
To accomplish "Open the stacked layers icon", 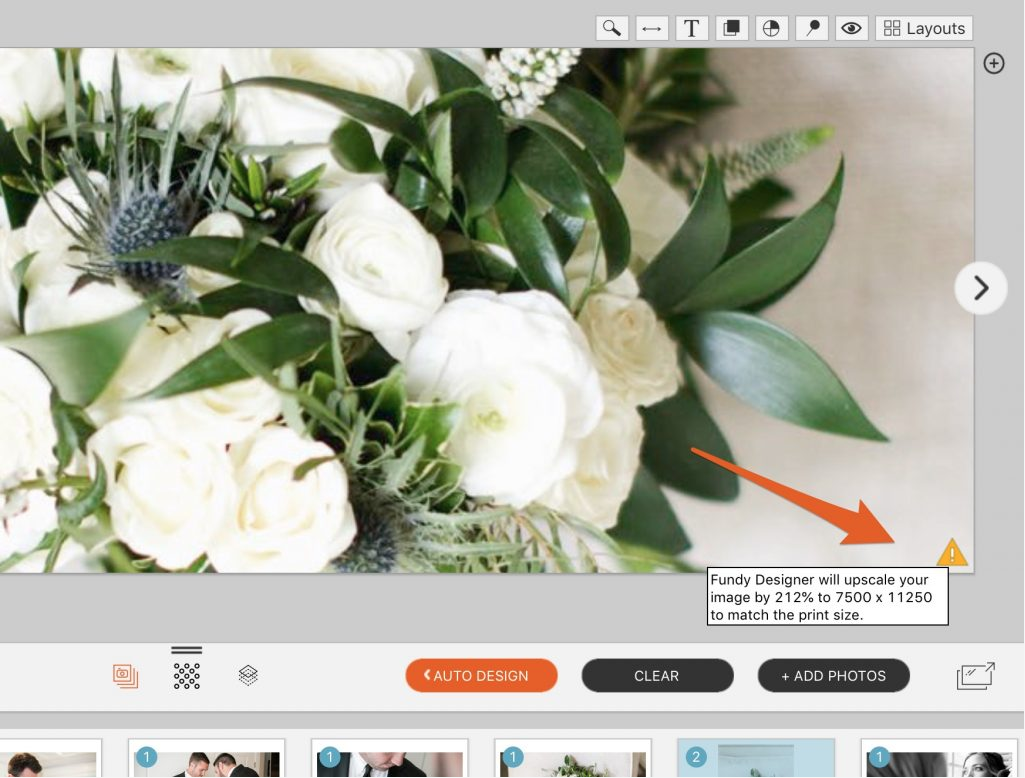I will point(248,675).
